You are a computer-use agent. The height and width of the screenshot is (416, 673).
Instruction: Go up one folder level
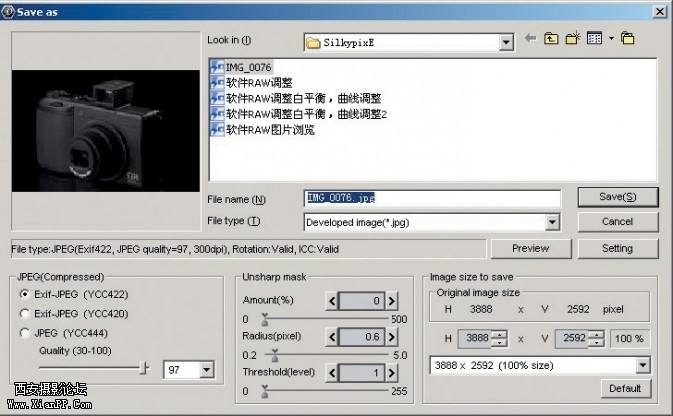click(551, 40)
